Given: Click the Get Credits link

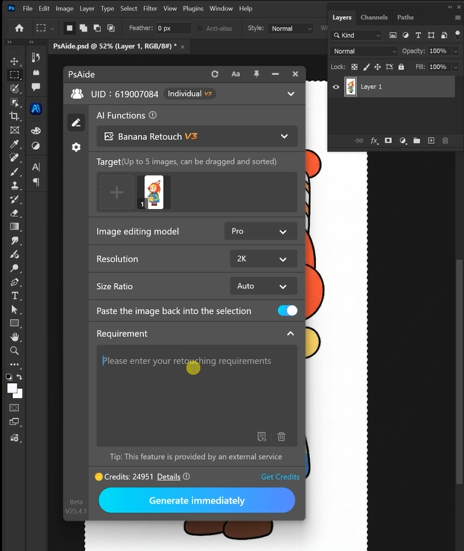Looking at the screenshot, I should coord(280,477).
